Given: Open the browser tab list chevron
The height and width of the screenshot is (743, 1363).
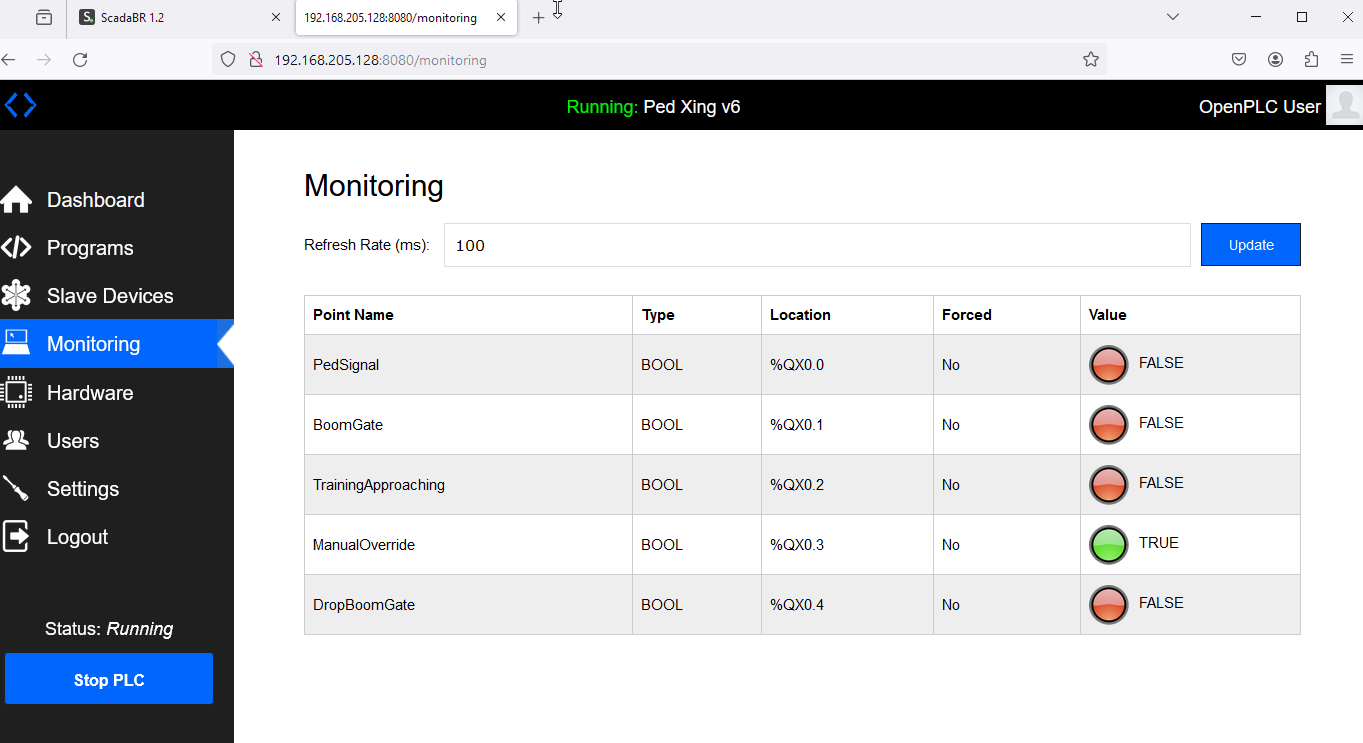Looking at the screenshot, I should point(1172,16).
